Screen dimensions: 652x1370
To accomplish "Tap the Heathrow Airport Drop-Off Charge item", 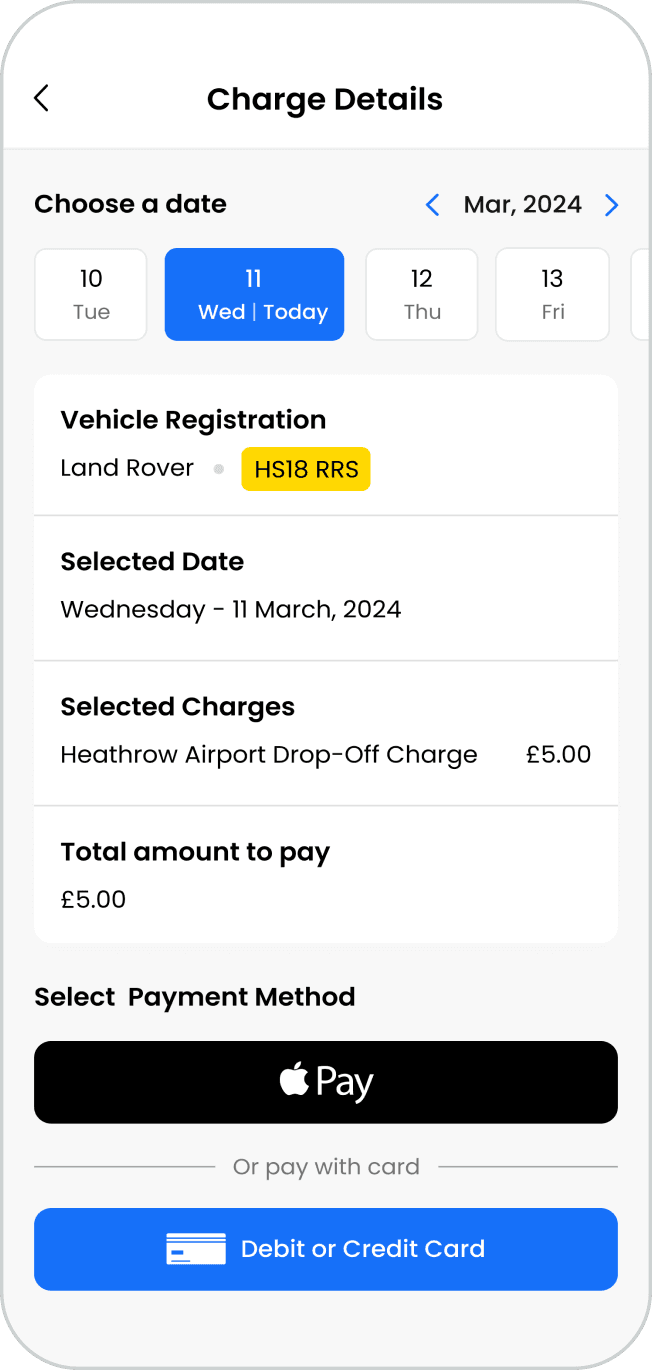I will tap(269, 754).
